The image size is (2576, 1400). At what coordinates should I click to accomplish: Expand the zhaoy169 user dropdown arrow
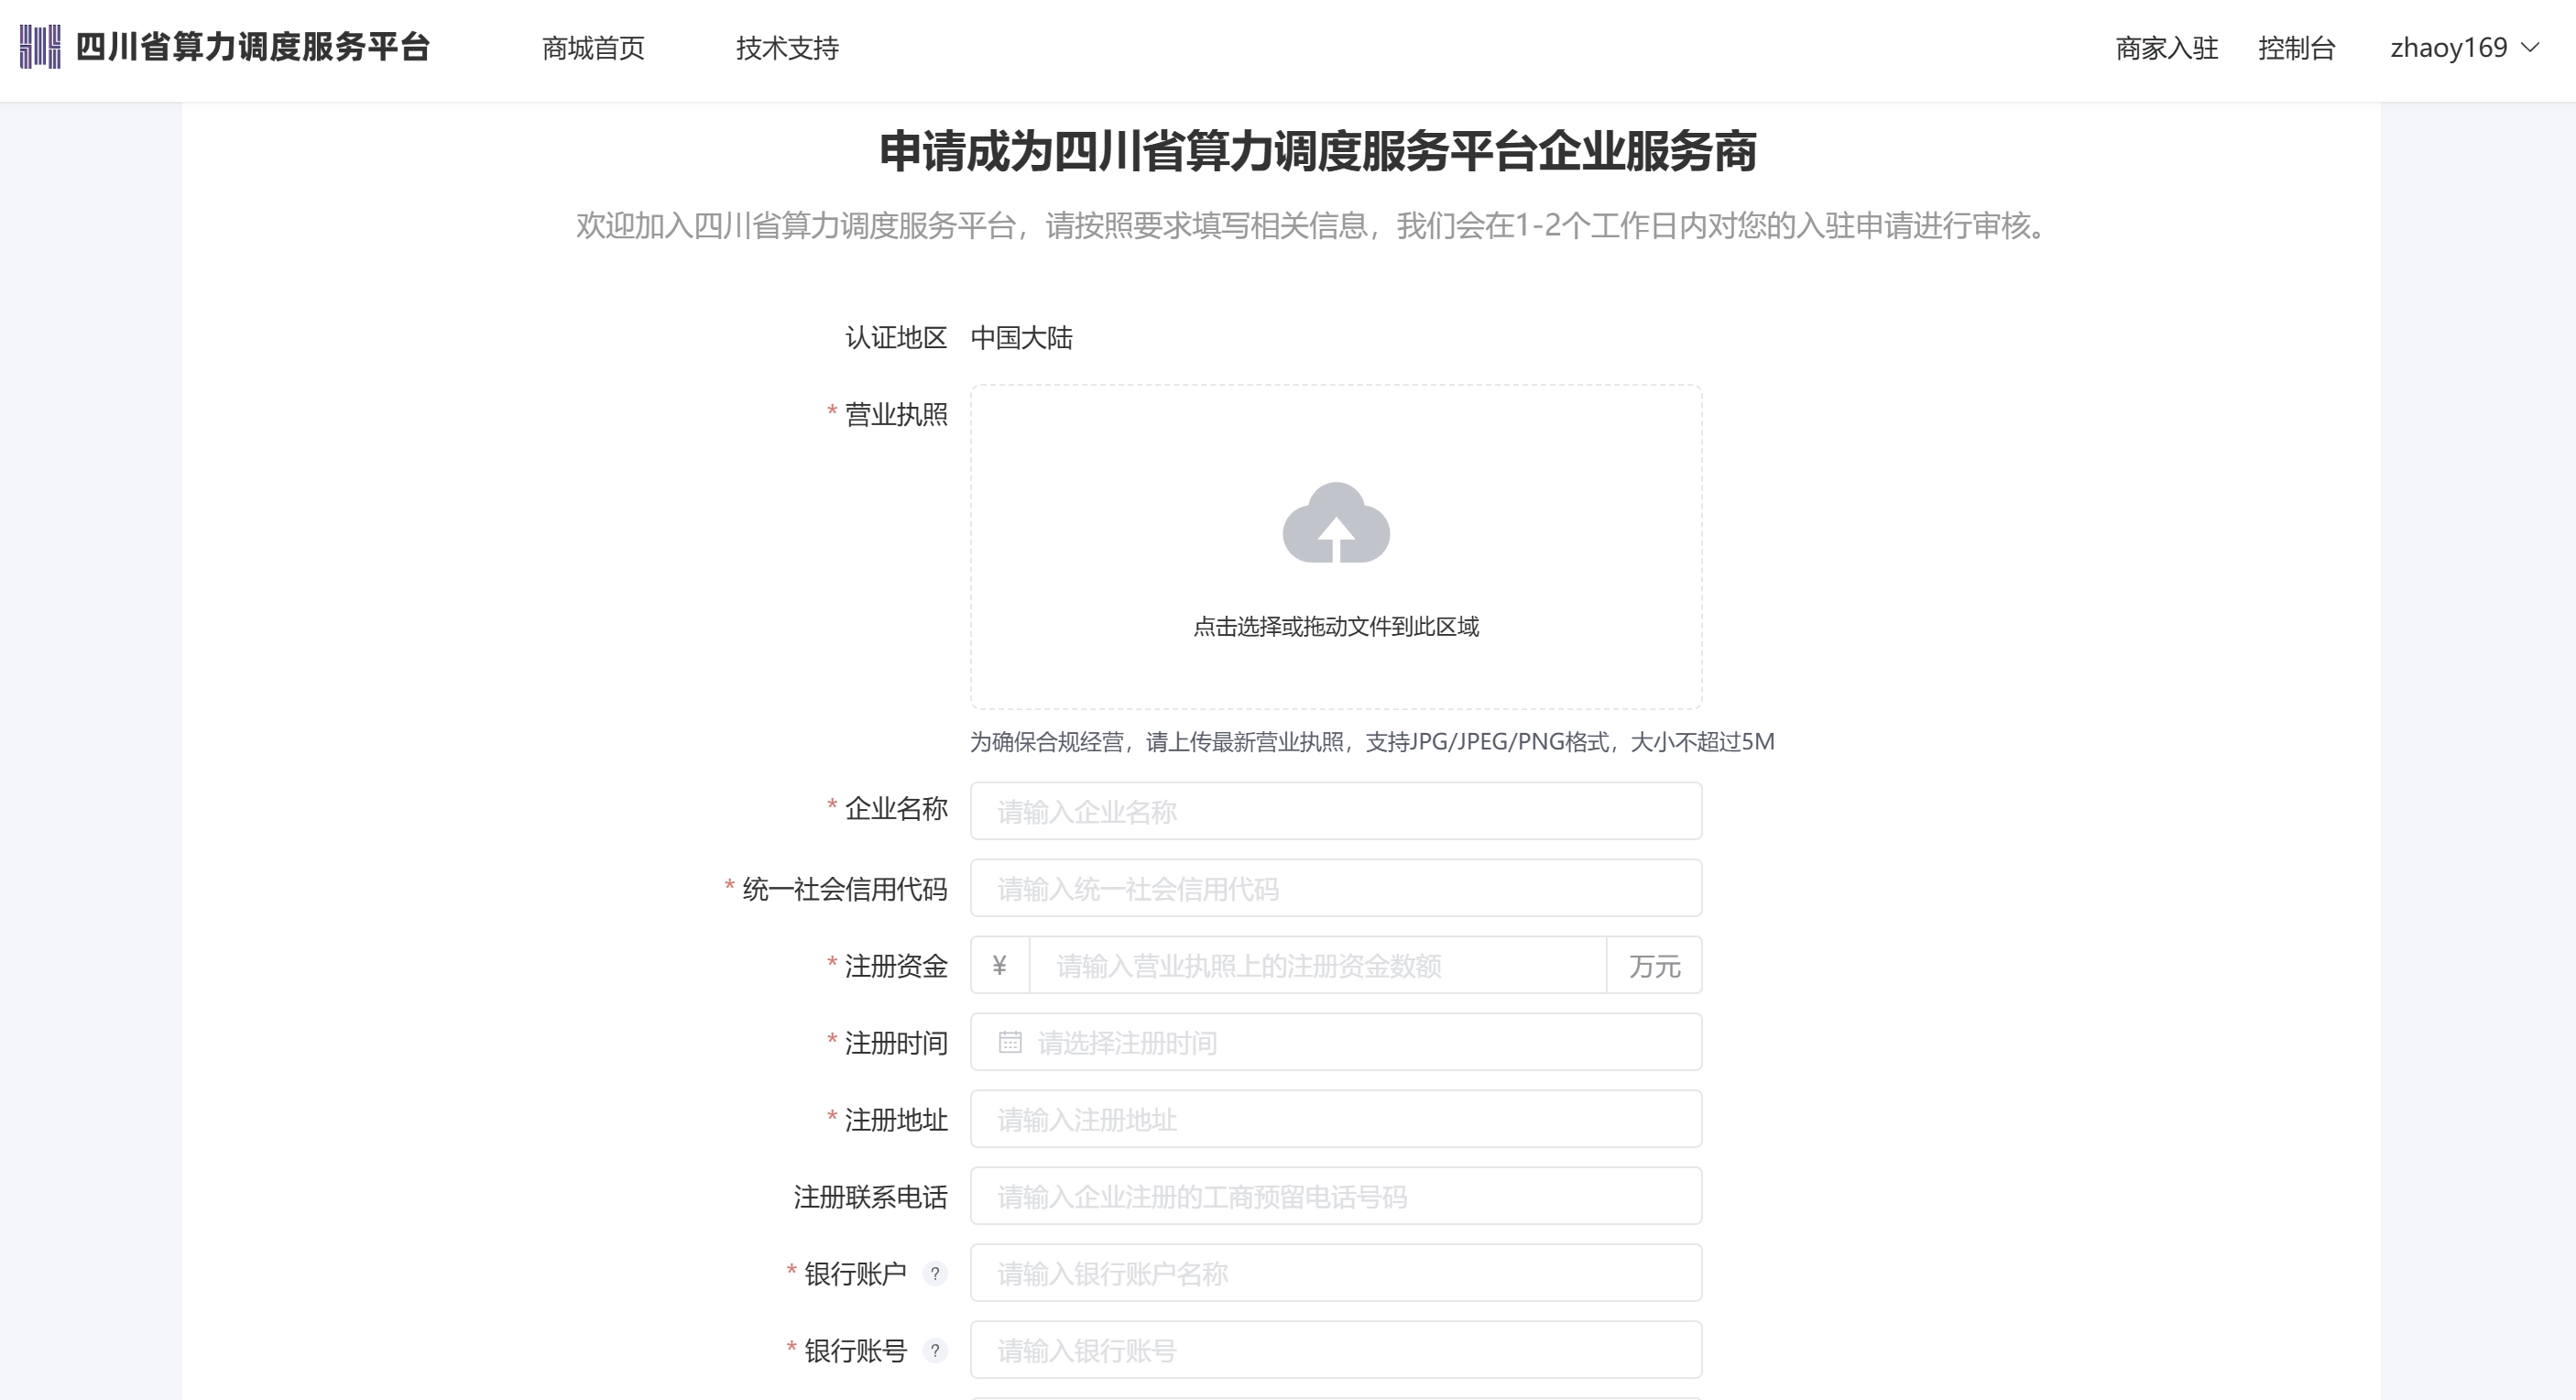2531,48
